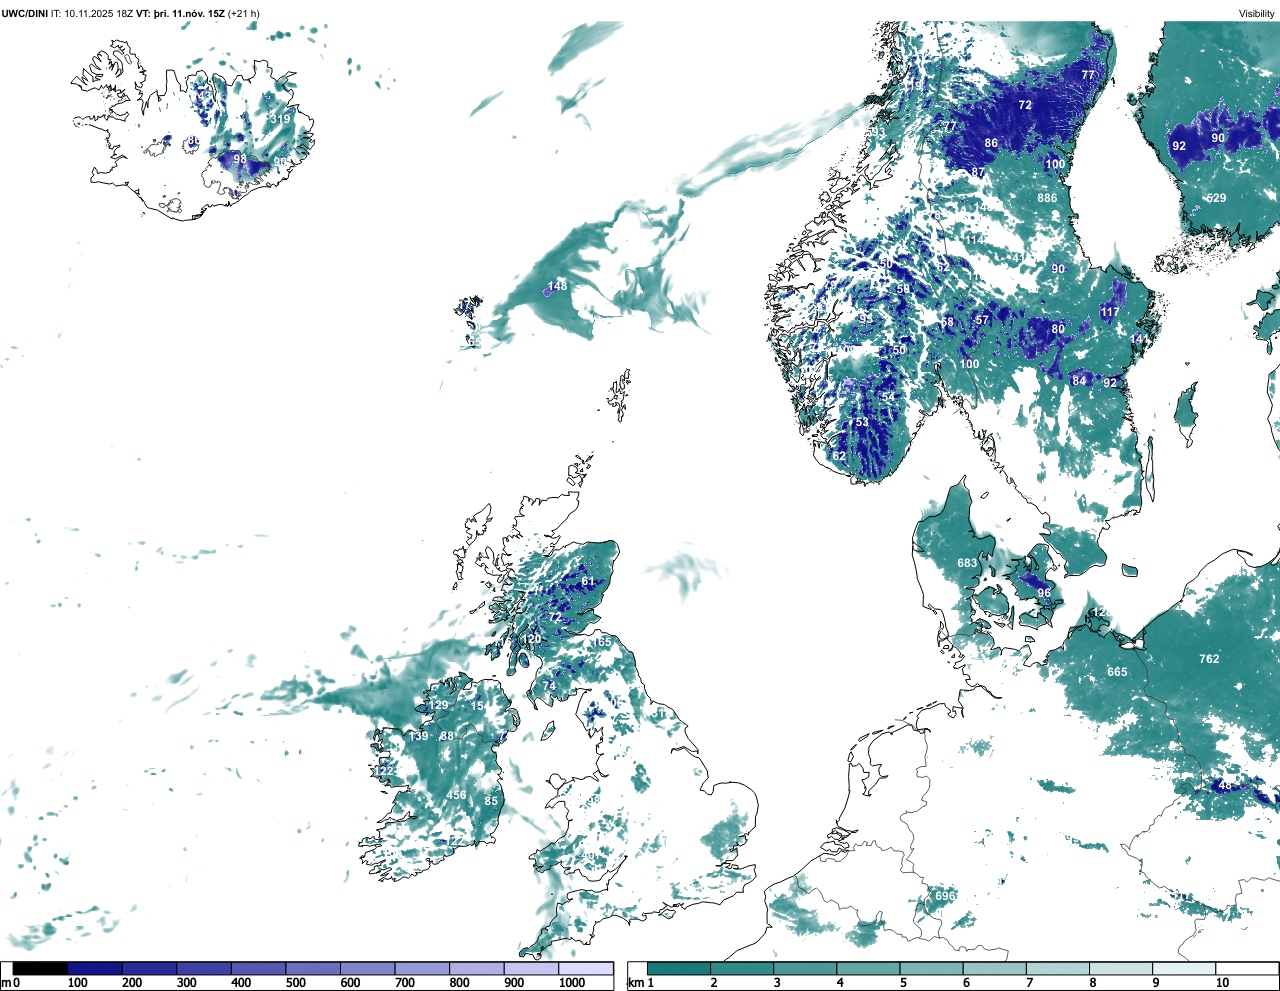Click the 500–600 m purple legend swatch
1280x991 pixels.
pyautogui.click(x=313, y=968)
